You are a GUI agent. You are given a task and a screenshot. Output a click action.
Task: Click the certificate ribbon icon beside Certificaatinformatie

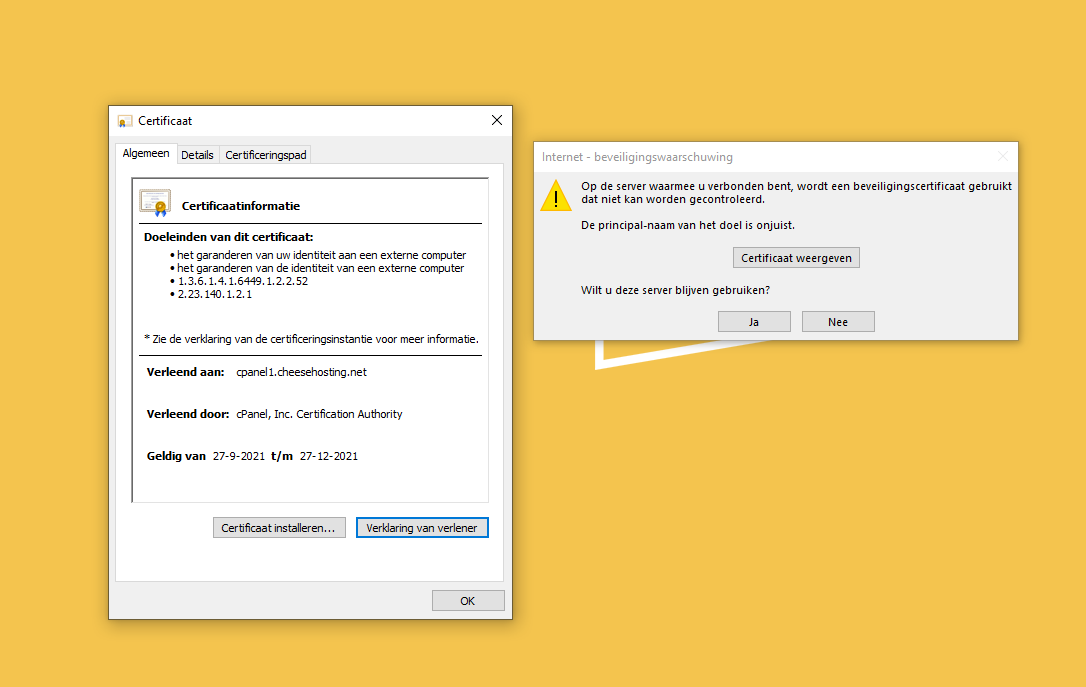coord(155,203)
